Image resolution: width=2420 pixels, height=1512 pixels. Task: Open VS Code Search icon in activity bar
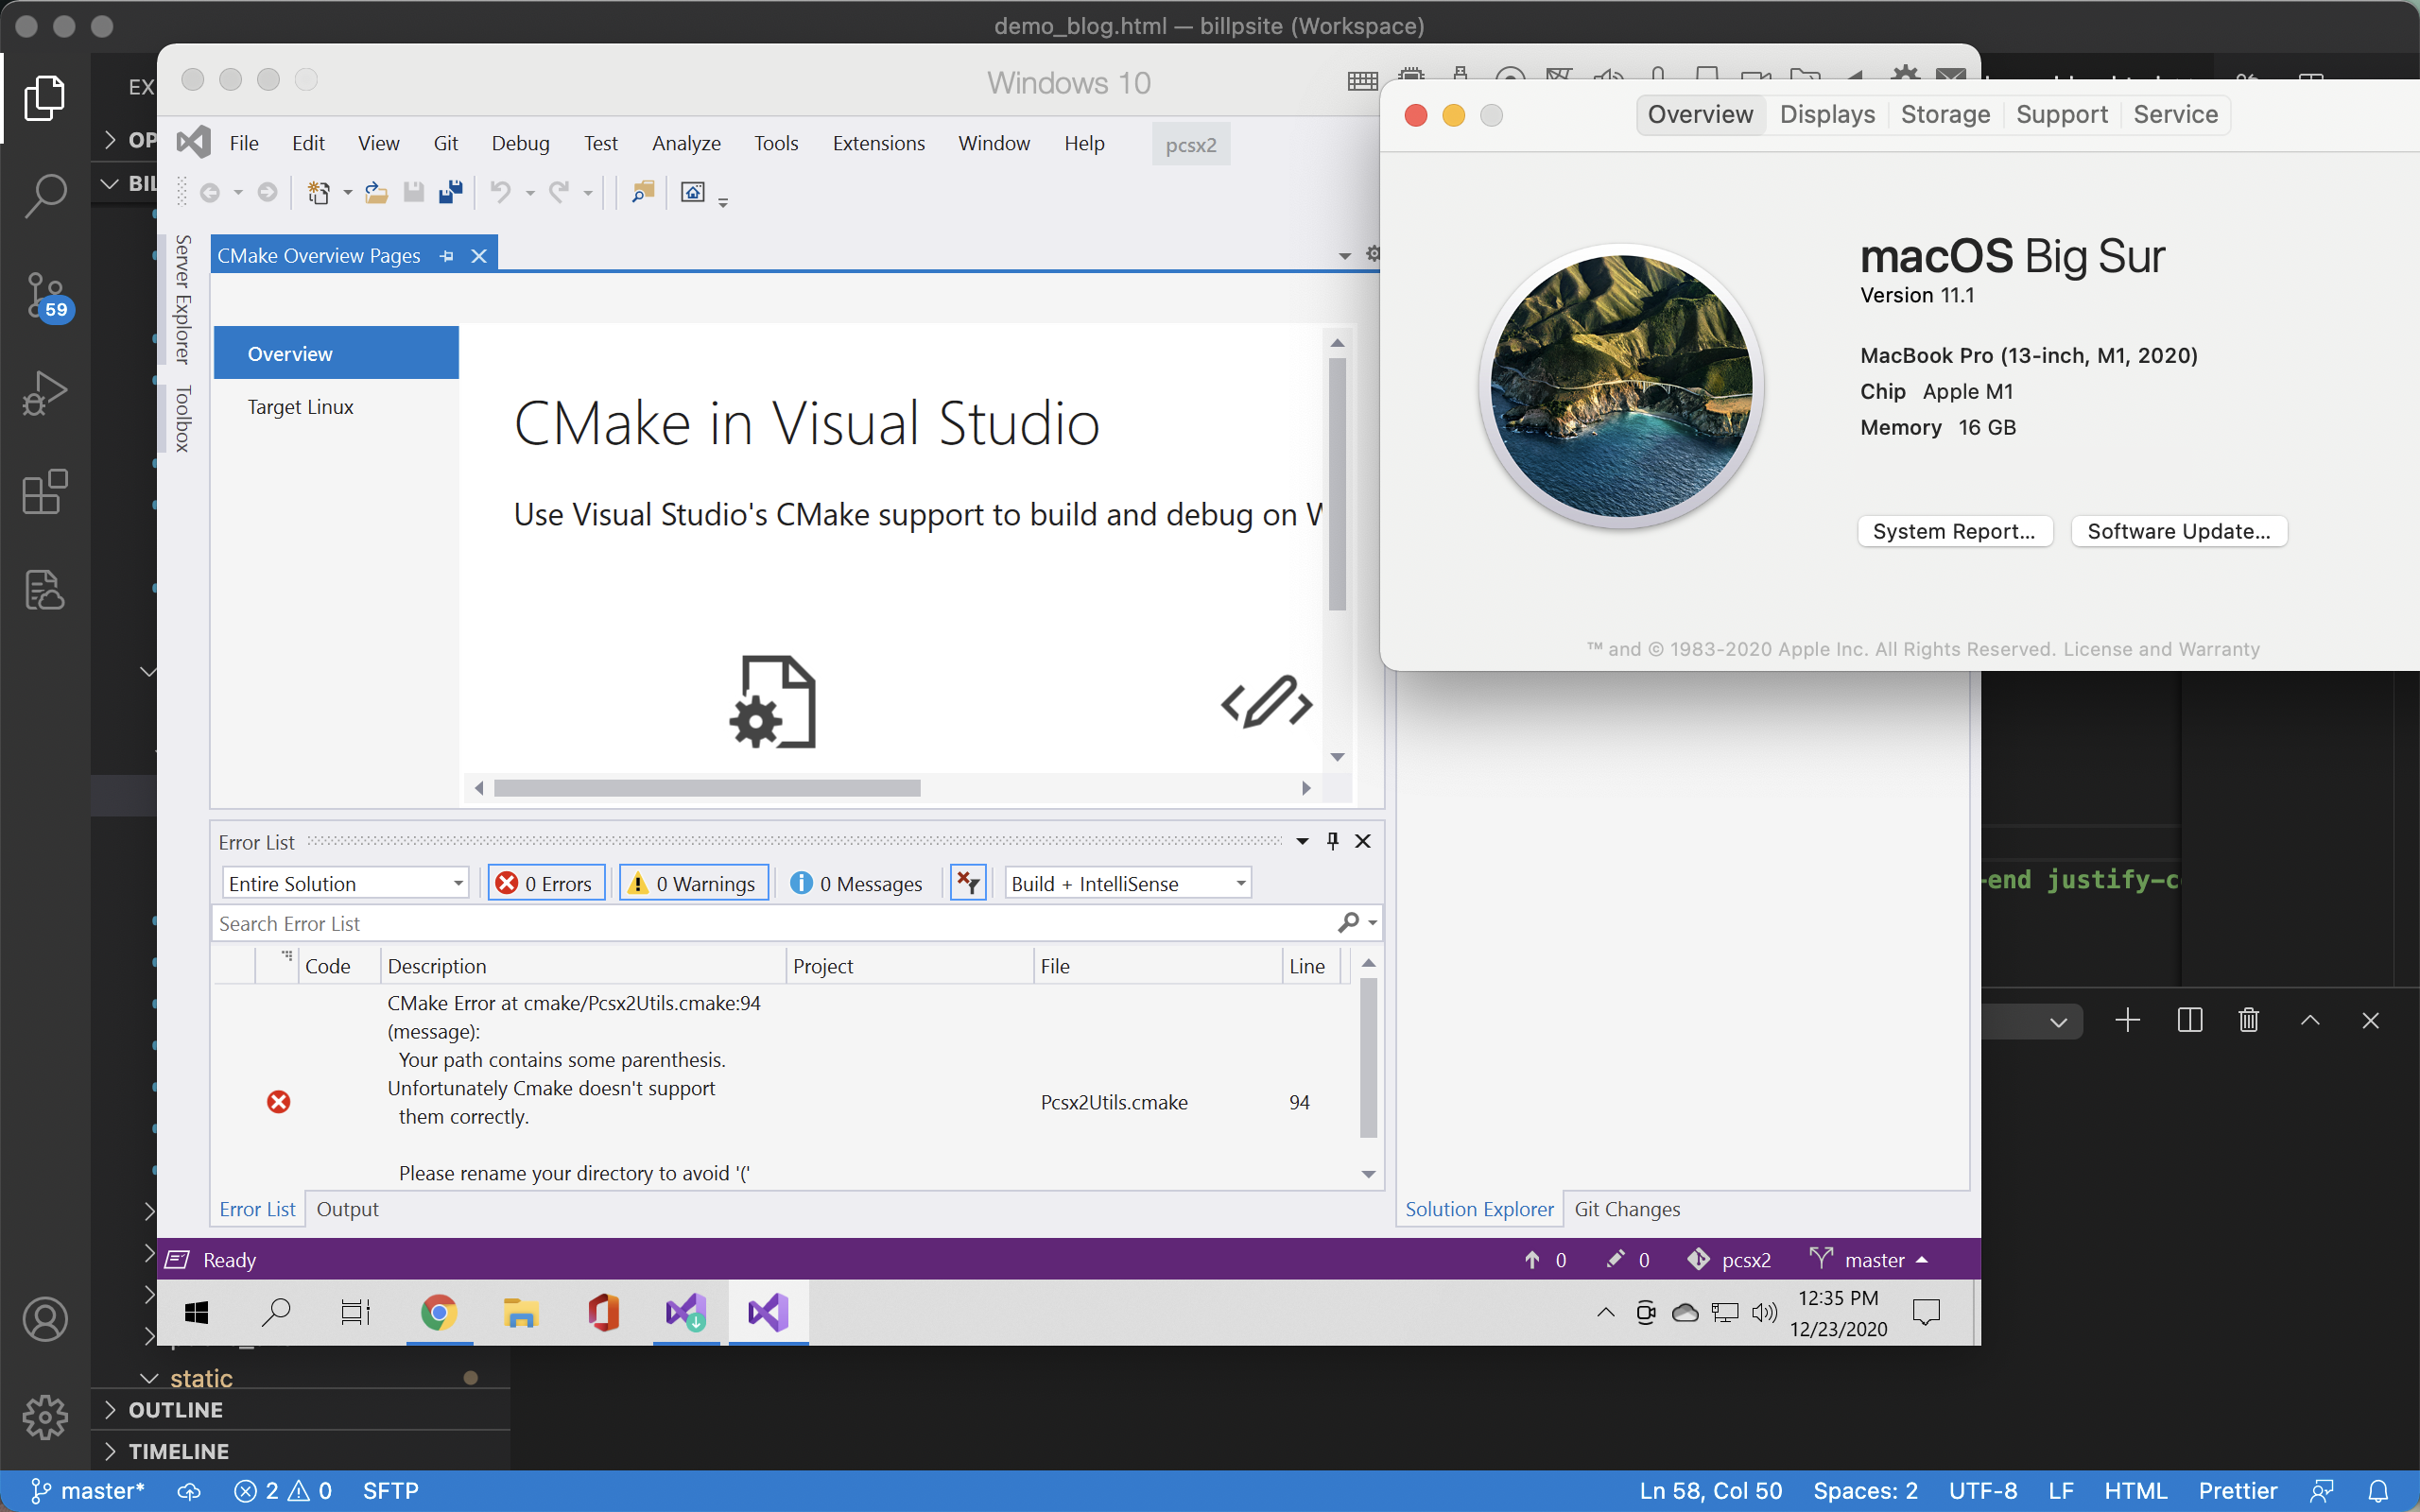45,195
